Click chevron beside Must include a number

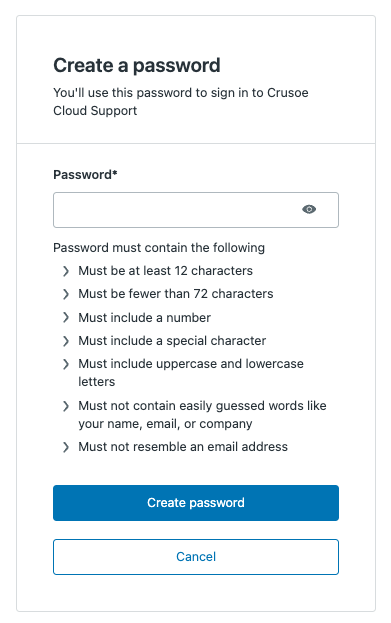coord(66,317)
